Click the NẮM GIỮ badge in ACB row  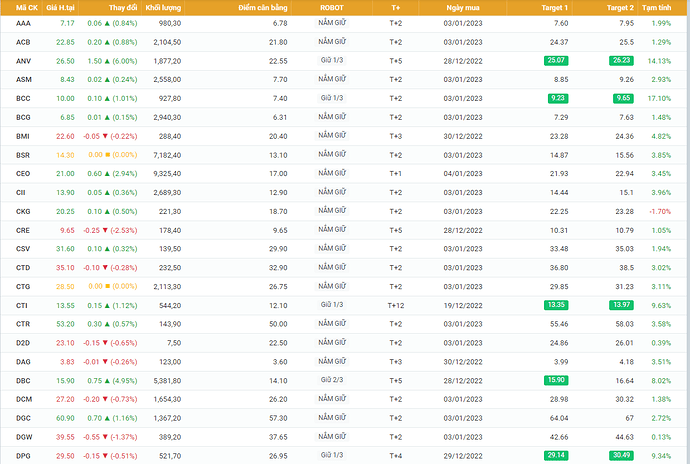tap(332, 42)
